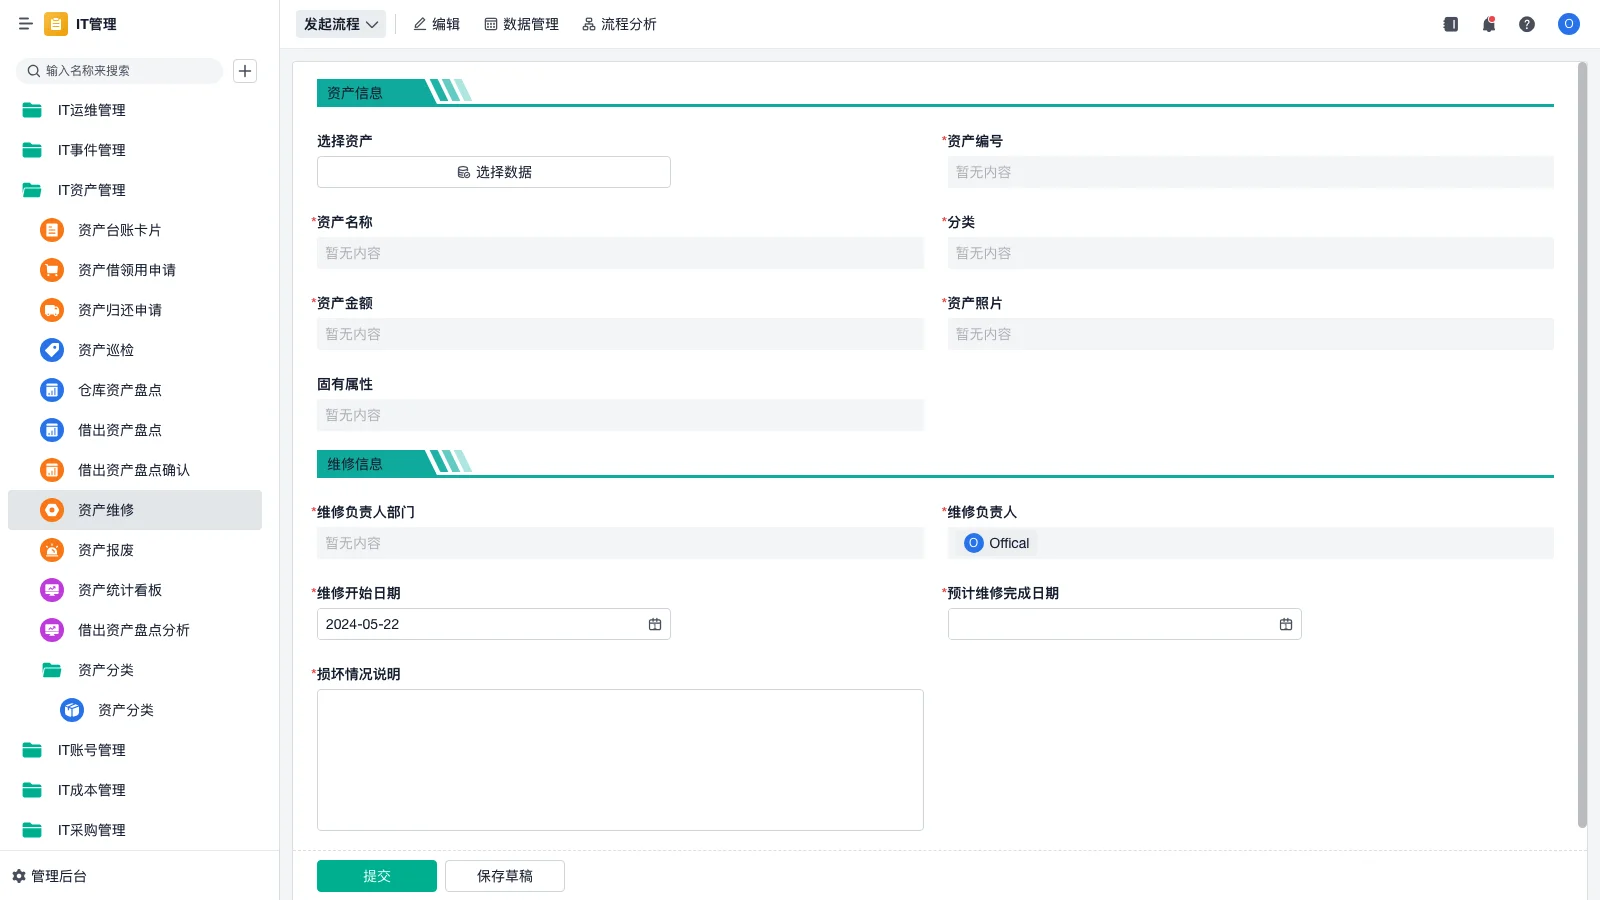Viewport: 1600px width, 900px height.
Task: Click the 预计维修完成日期 input field
Action: [x=1125, y=624]
